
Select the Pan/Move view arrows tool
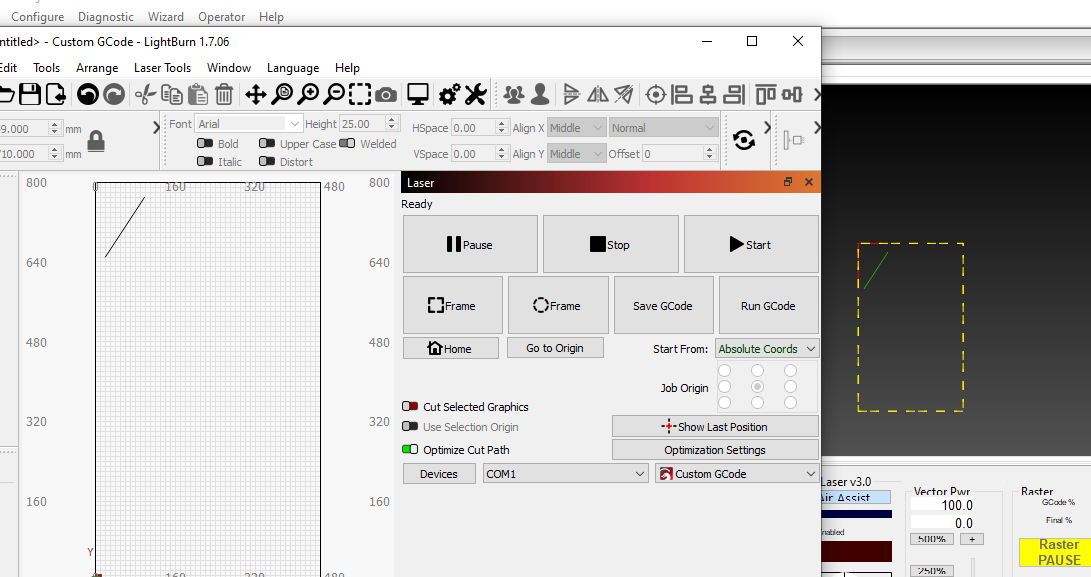255,94
